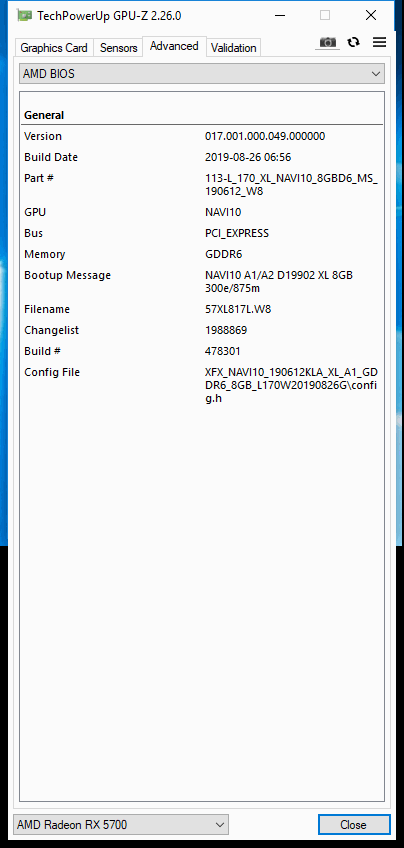Viewport: 404px width, 848px height.
Task: Click the Bootup Message value NAVI10 A1/A2
Action: tap(279, 281)
